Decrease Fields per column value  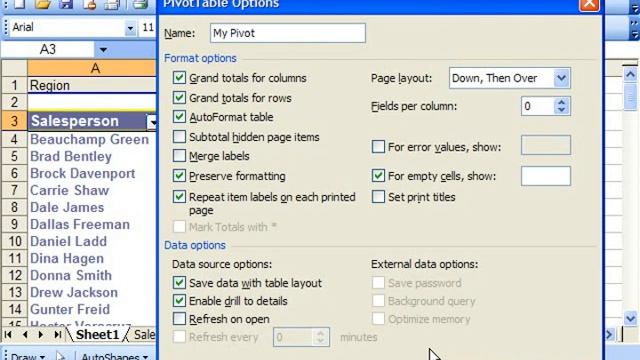coord(562,110)
